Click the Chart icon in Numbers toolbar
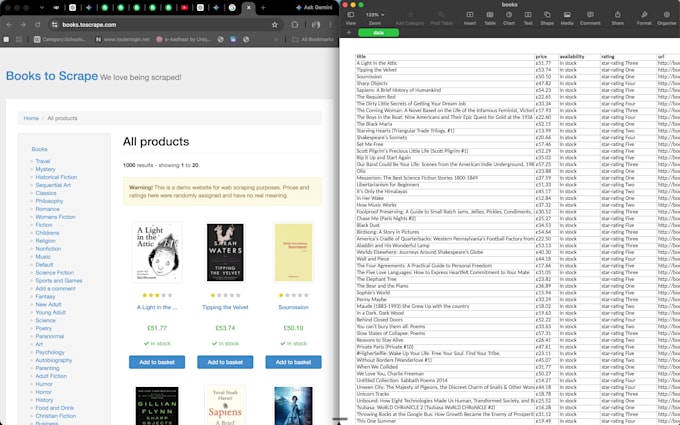The image size is (680, 425). coord(509,18)
